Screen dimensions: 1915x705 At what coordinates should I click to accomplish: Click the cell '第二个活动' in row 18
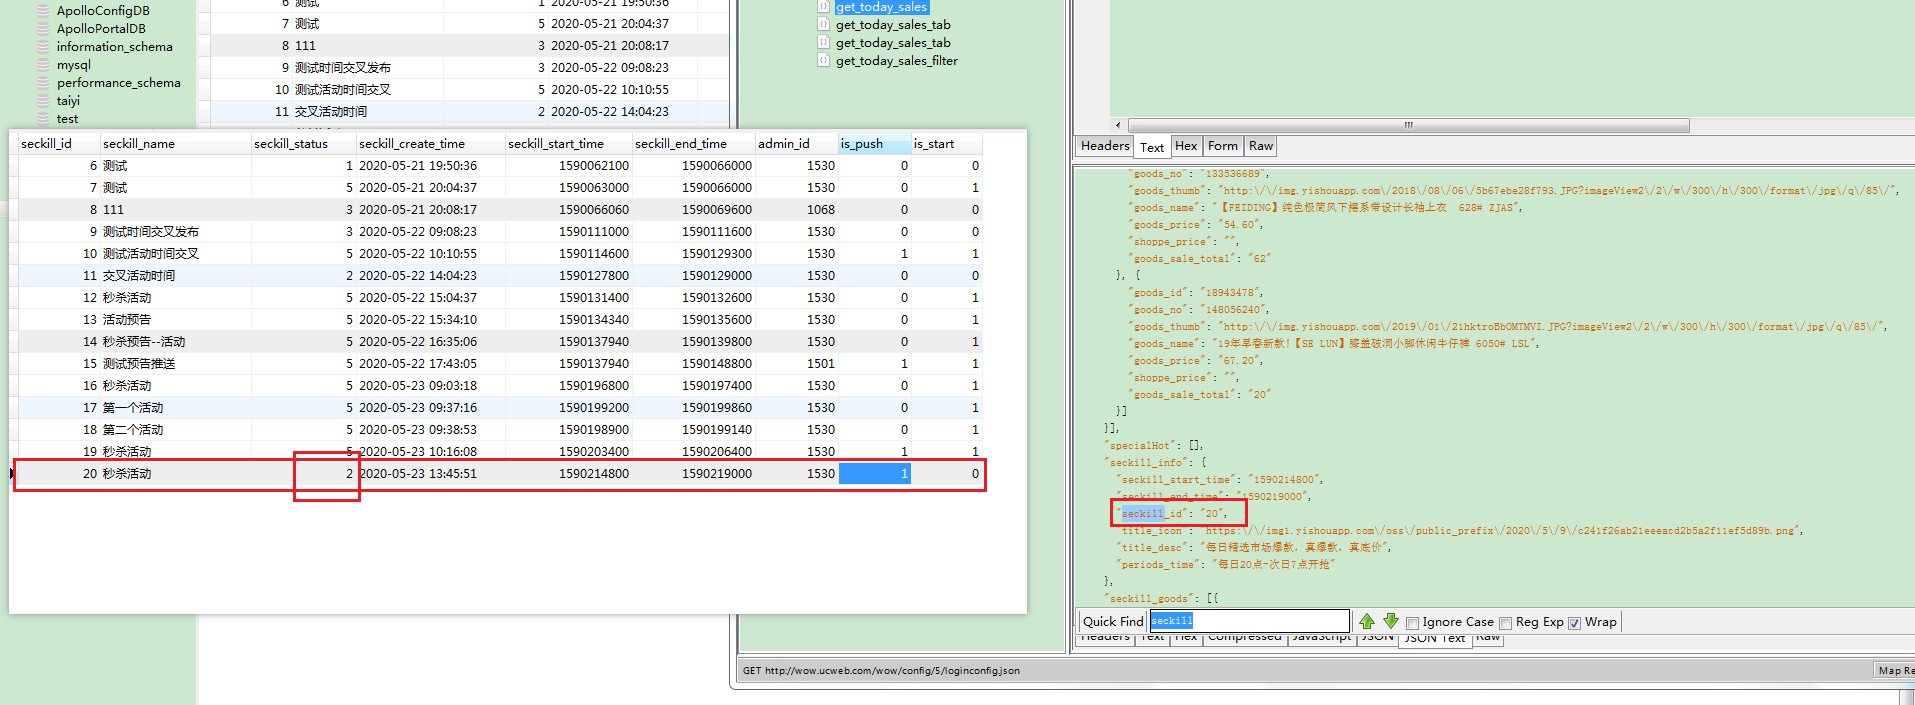(x=175, y=430)
